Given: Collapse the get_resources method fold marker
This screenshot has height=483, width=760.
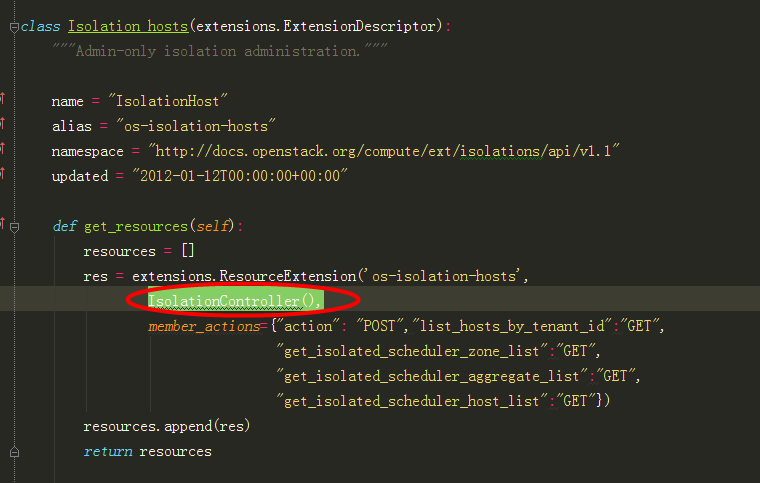Looking at the screenshot, I should (15, 227).
